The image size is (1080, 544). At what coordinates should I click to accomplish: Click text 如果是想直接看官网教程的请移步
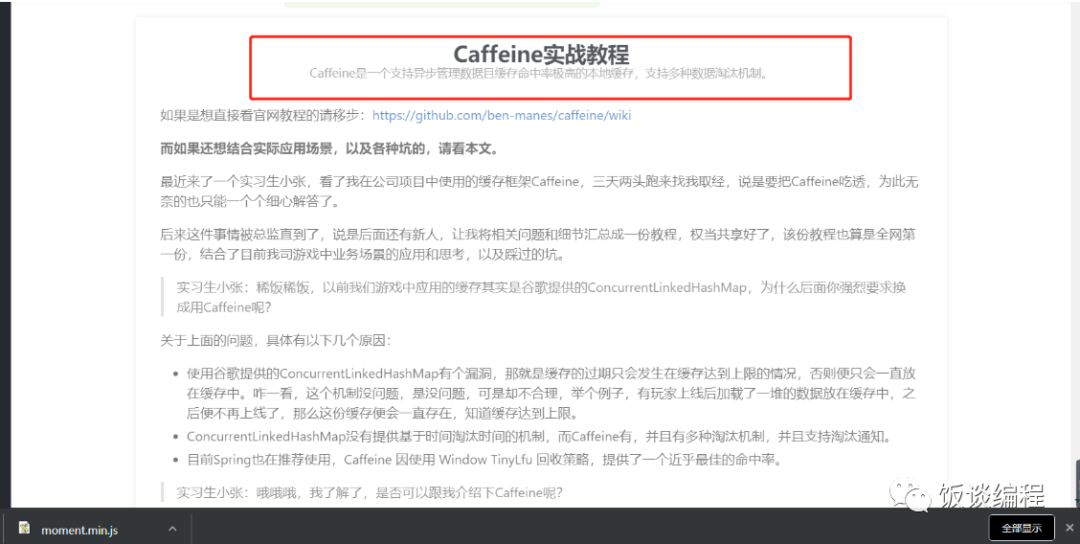tap(262, 116)
